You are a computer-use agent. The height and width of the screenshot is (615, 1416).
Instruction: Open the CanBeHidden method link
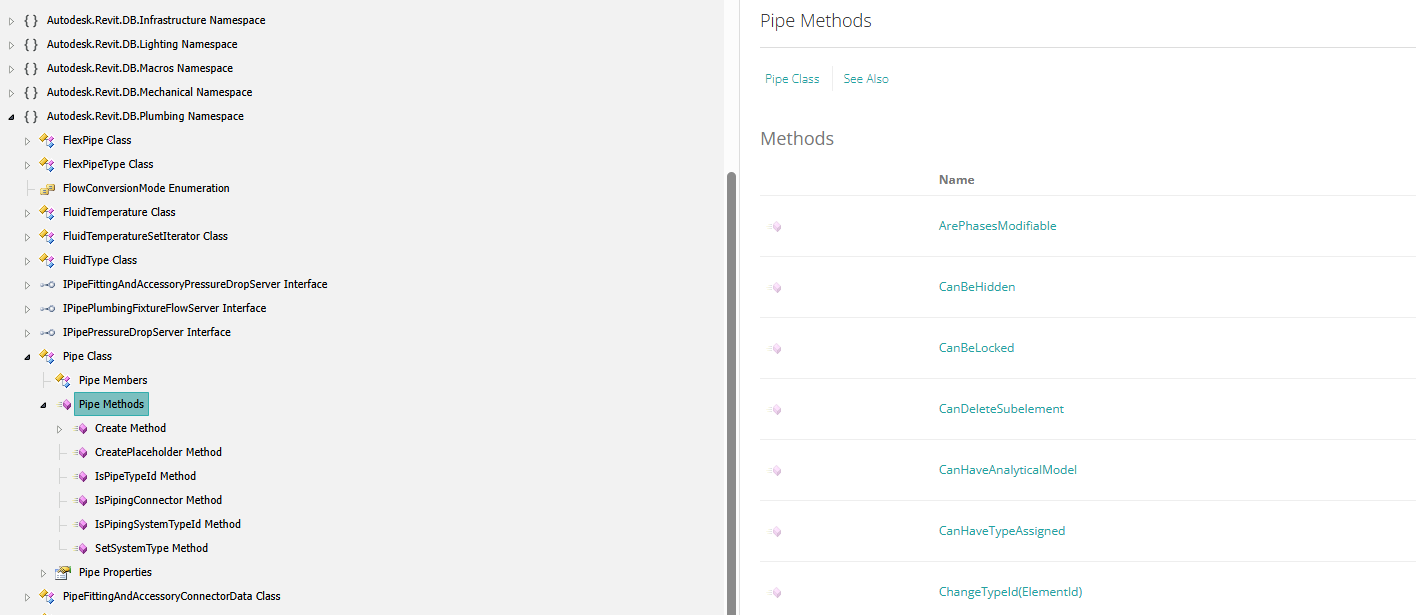(x=977, y=287)
